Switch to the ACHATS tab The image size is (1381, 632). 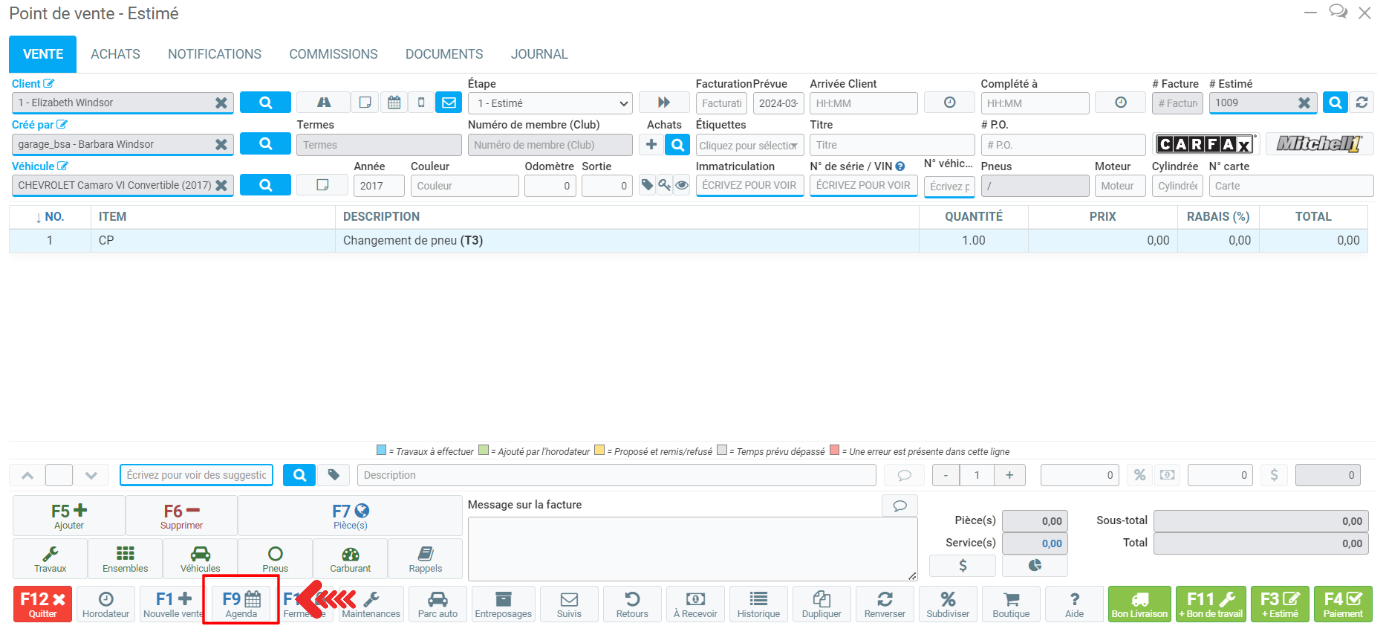tap(115, 54)
